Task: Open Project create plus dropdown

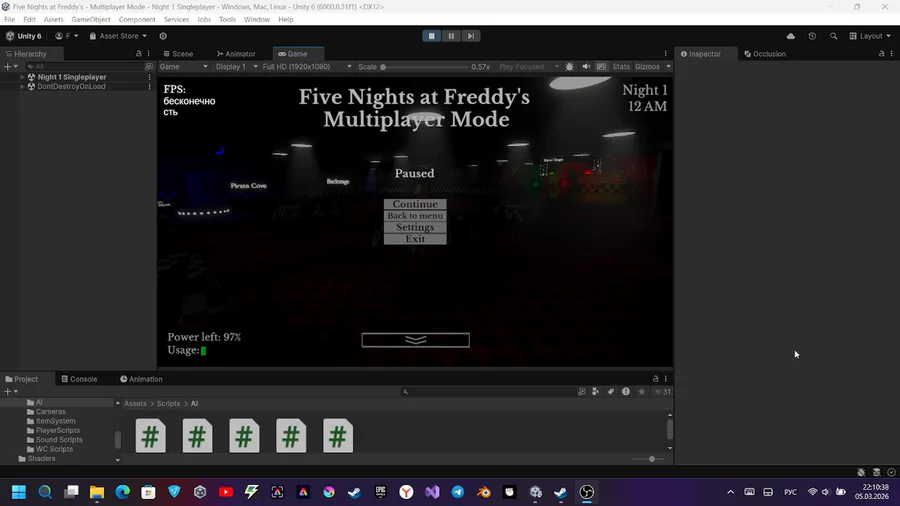Action: (11, 391)
